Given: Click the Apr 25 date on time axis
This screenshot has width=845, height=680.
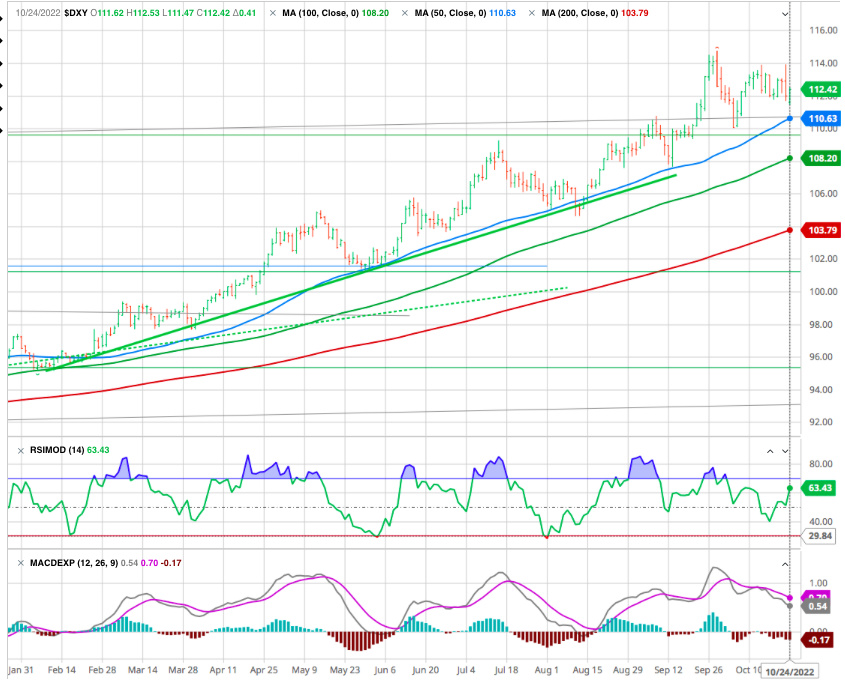Looking at the screenshot, I should (264, 670).
